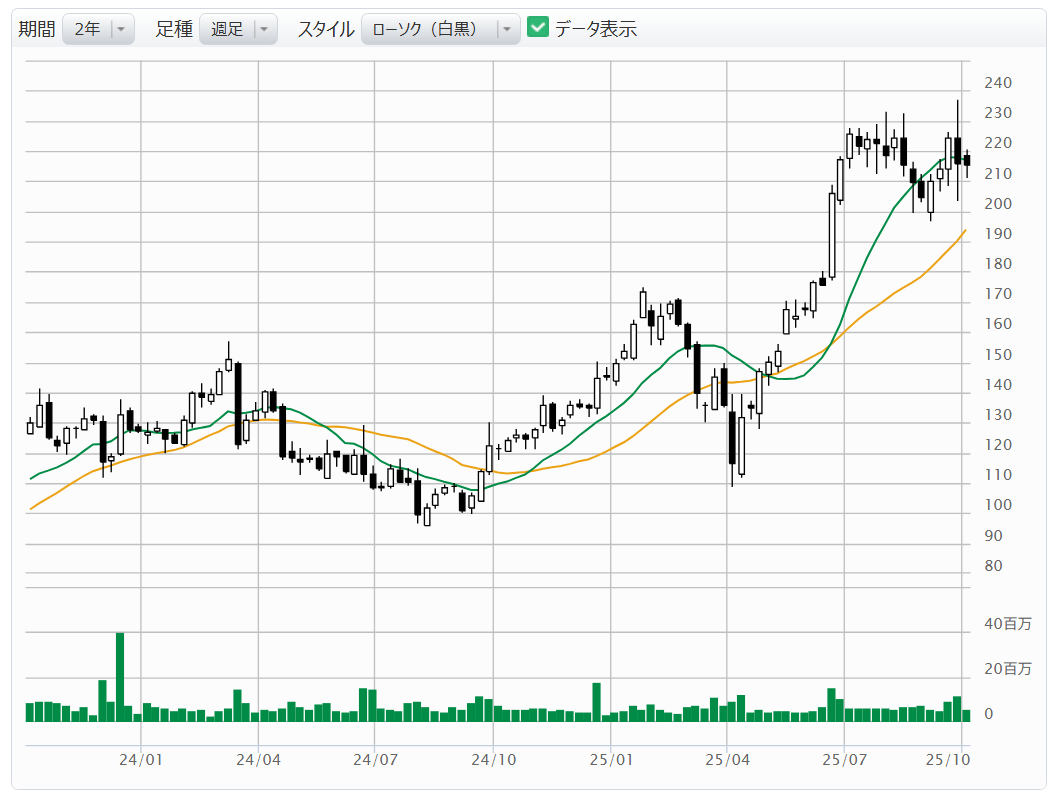Uncheck the データ表示 checkbox
This screenshot has height=798, width=1054.
[538, 28]
